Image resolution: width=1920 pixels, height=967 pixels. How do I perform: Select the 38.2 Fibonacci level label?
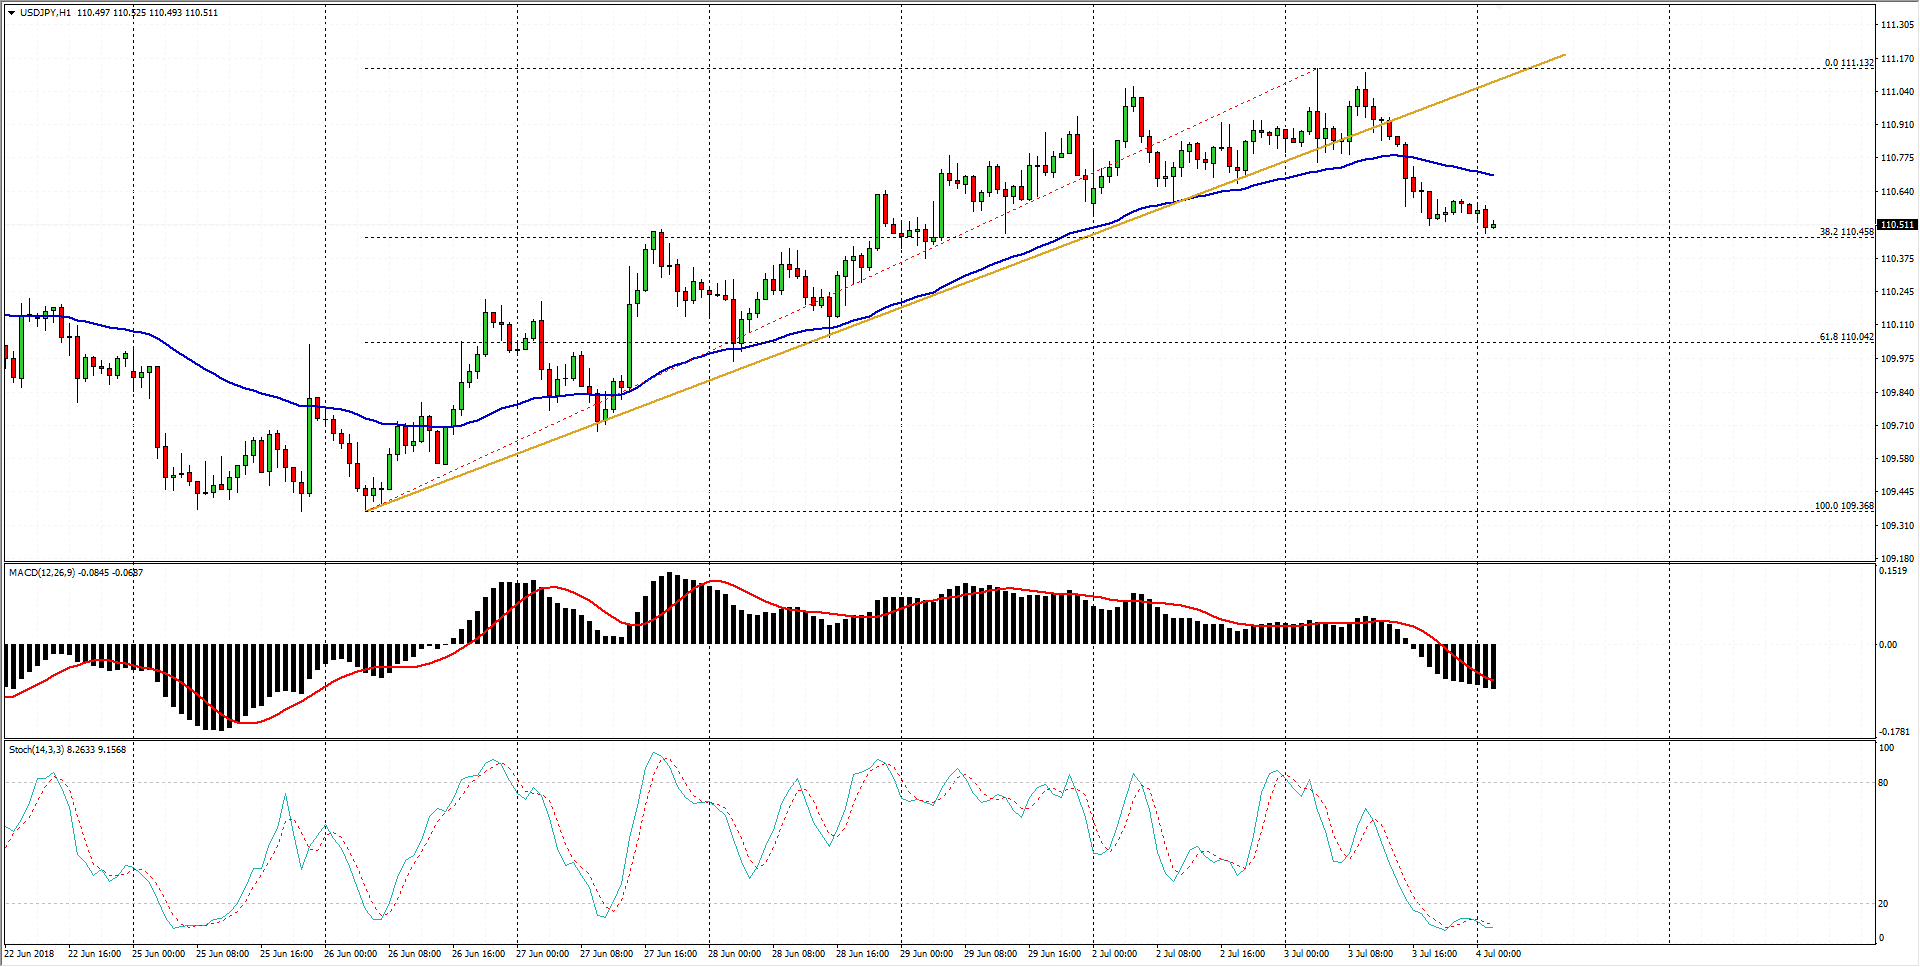pyautogui.click(x=1845, y=232)
